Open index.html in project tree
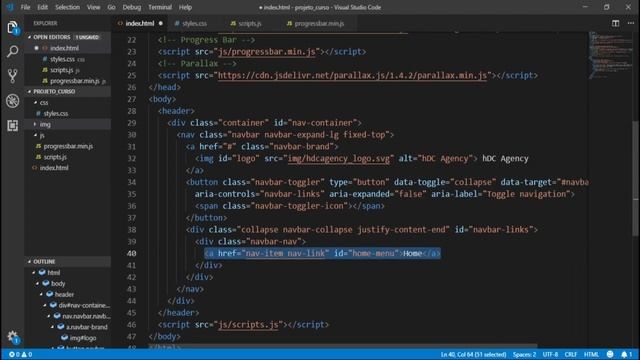 point(68,168)
